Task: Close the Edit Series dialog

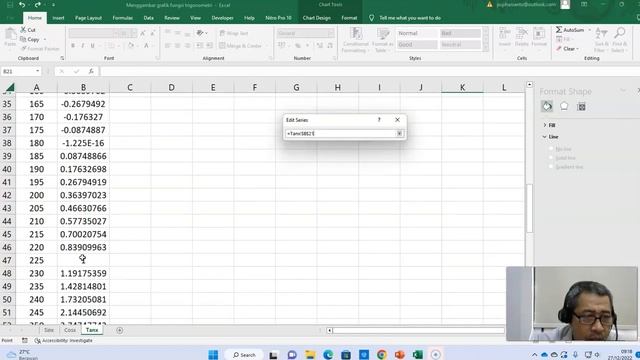Action: (x=398, y=120)
